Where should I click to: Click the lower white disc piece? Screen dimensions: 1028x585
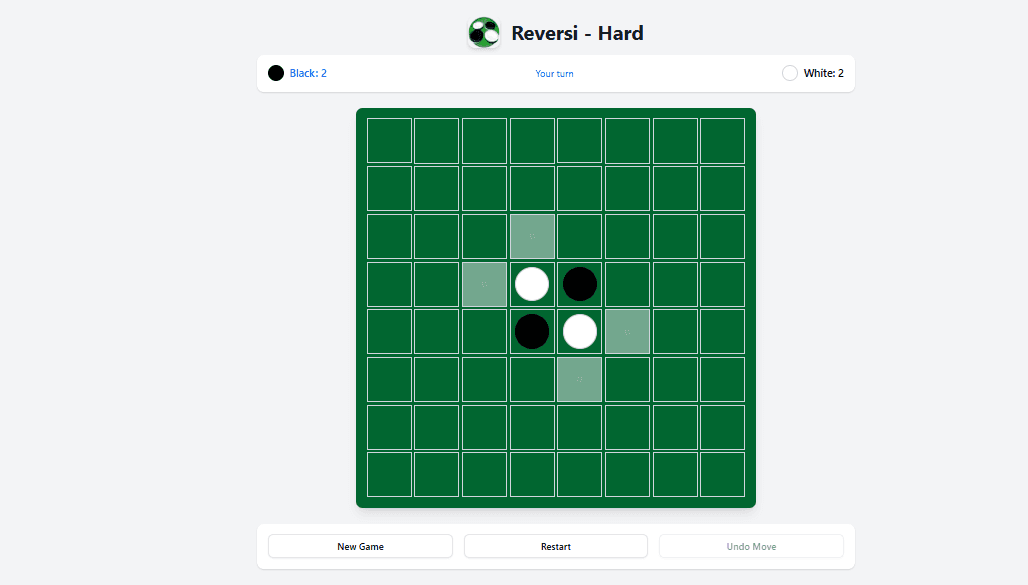click(579, 331)
